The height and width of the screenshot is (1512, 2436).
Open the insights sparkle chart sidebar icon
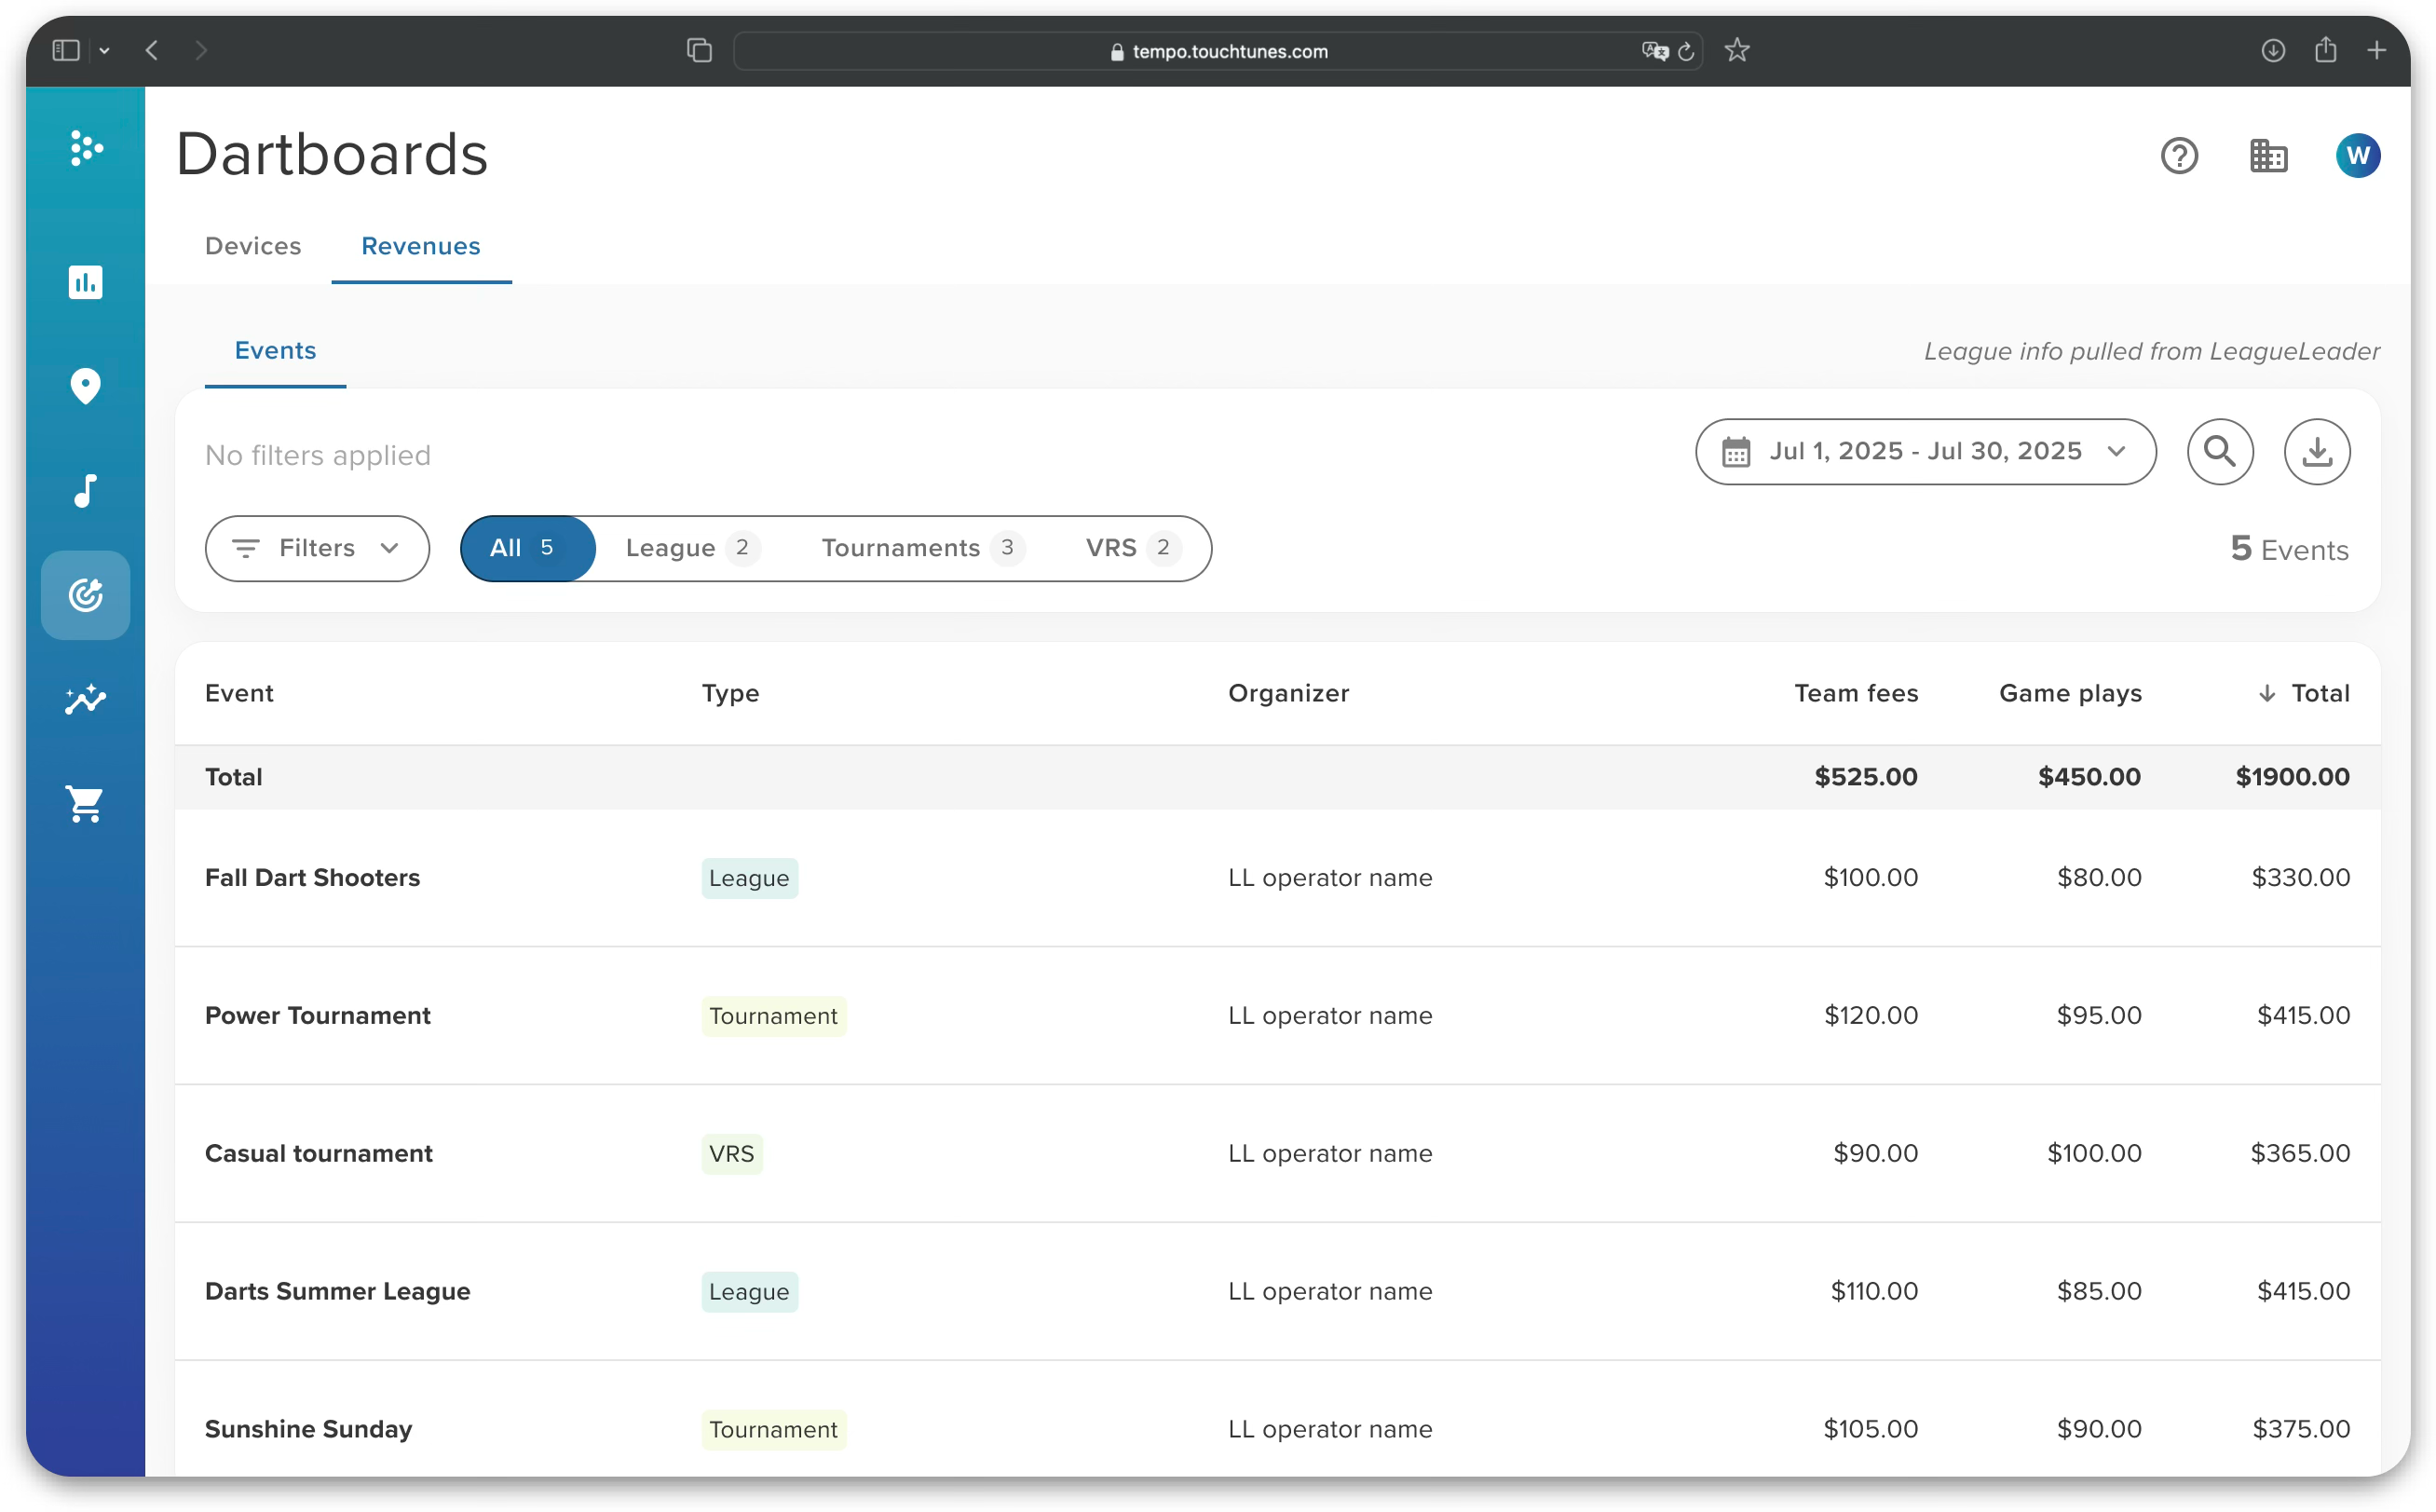tap(85, 699)
